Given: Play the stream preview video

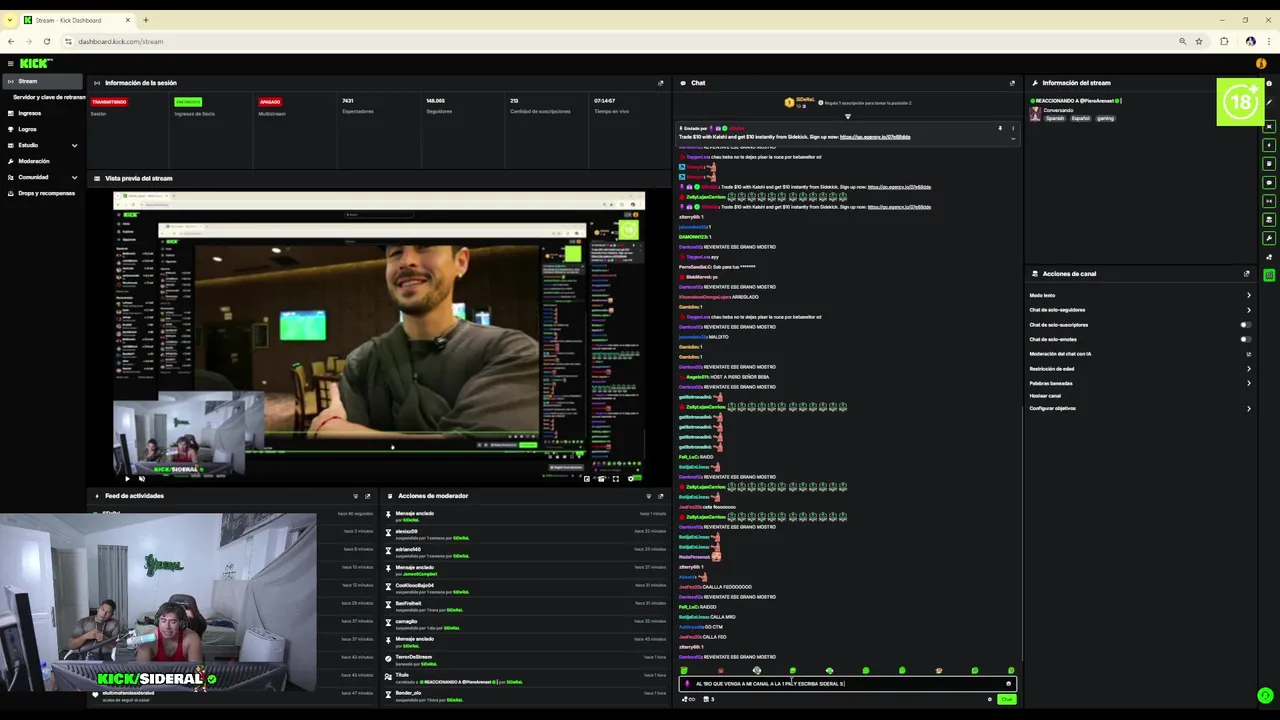Looking at the screenshot, I should (x=127, y=478).
